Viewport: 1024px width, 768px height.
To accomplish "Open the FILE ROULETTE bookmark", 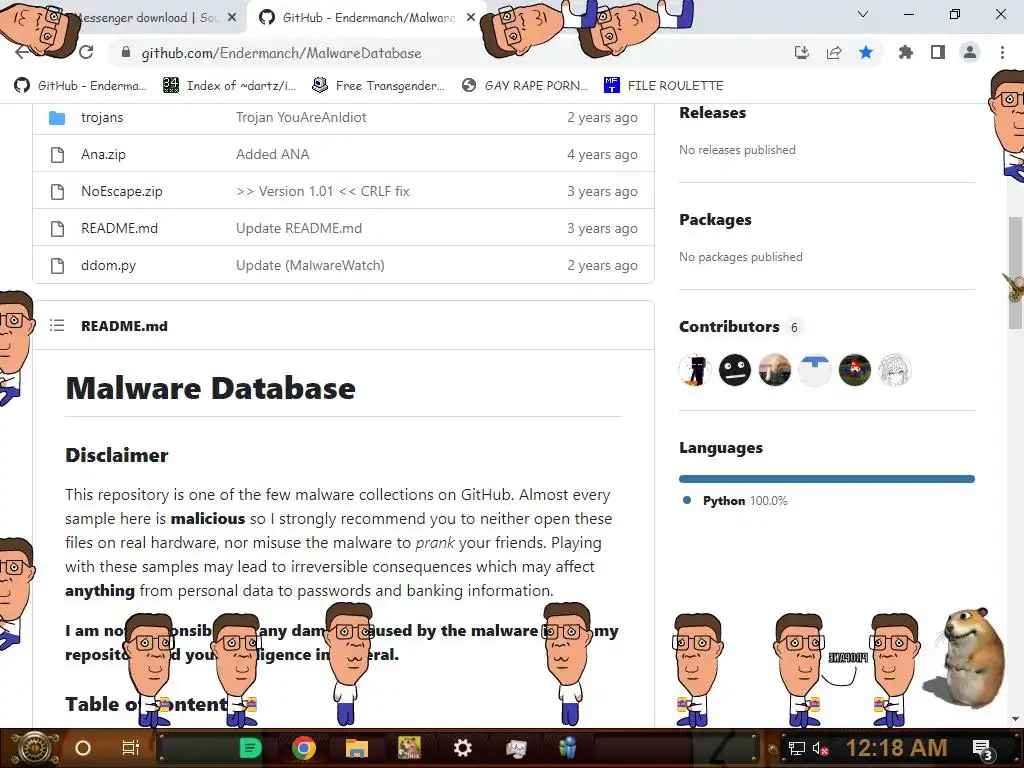I will [664, 86].
